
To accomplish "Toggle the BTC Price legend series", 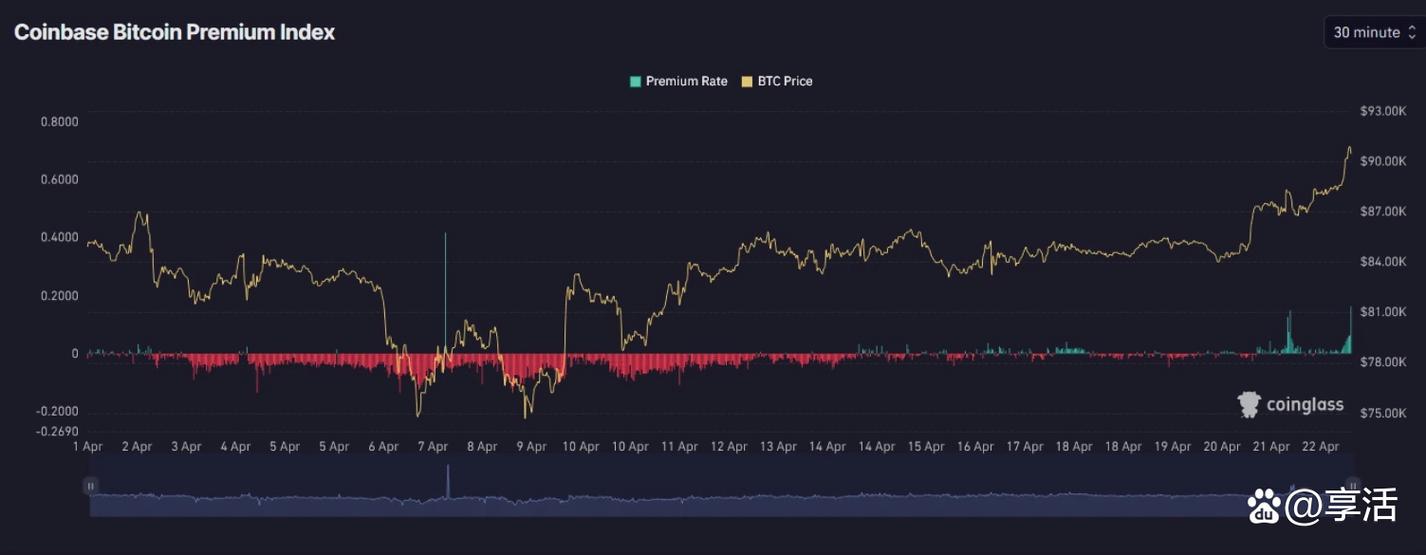I will (x=777, y=81).
